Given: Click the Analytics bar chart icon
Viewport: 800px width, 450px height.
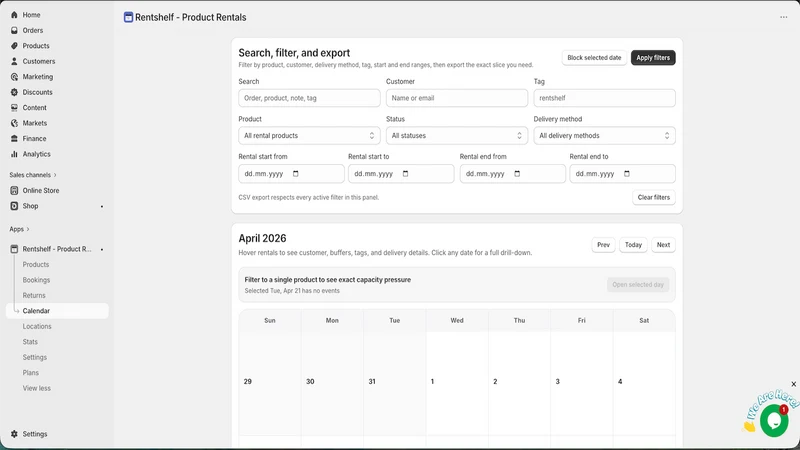Looking at the screenshot, I should 14,154.
